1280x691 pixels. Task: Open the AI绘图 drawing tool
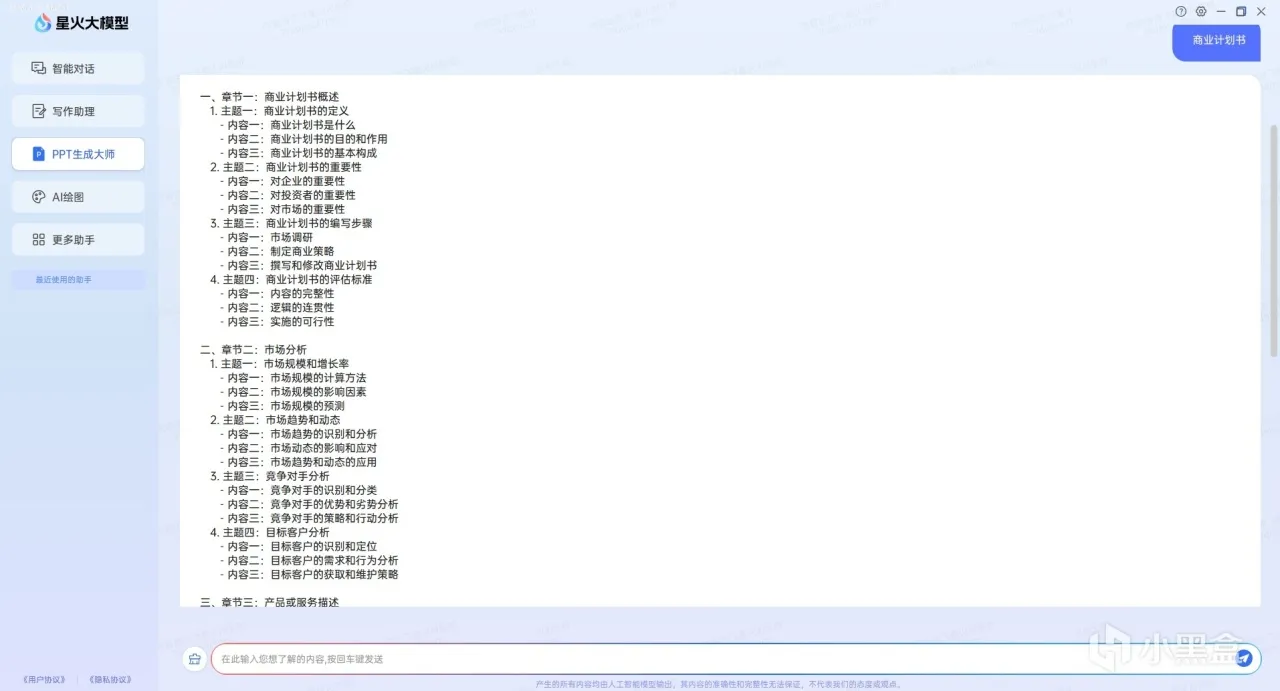click(x=78, y=197)
